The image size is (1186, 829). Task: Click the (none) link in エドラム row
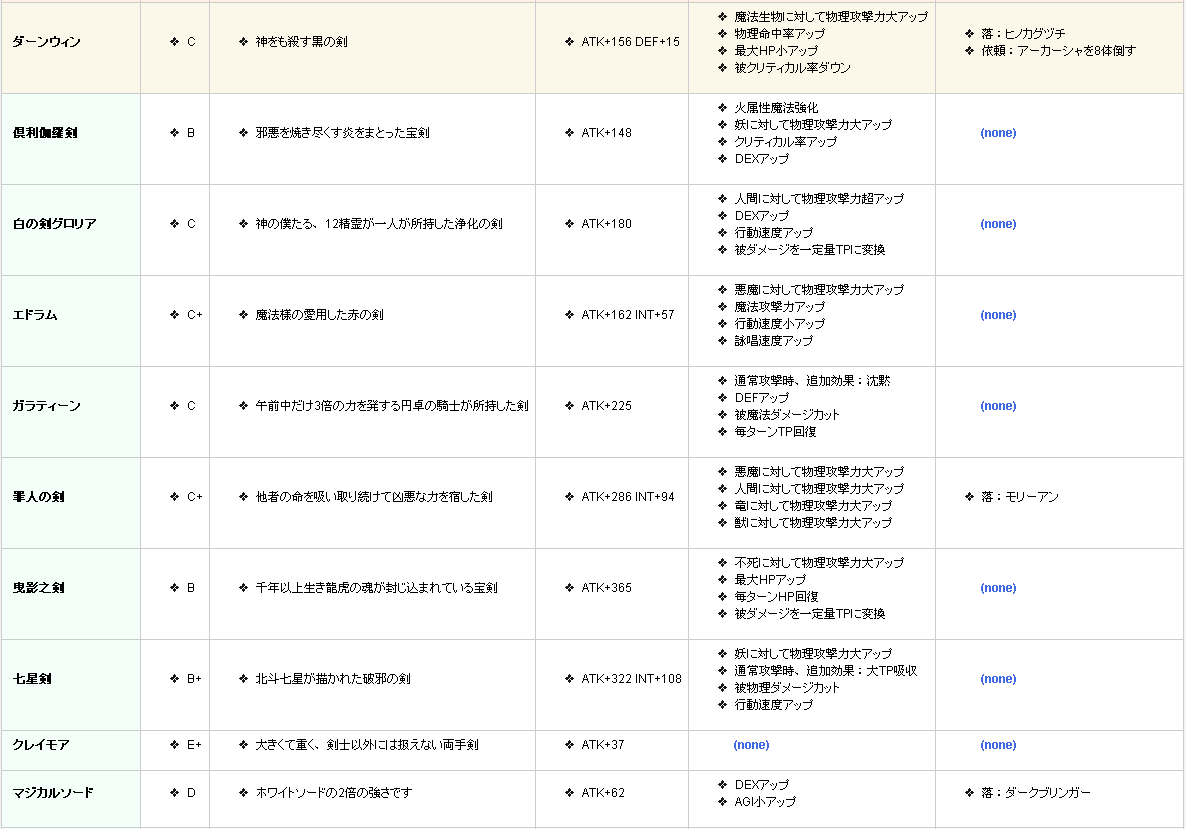coord(997,315)
